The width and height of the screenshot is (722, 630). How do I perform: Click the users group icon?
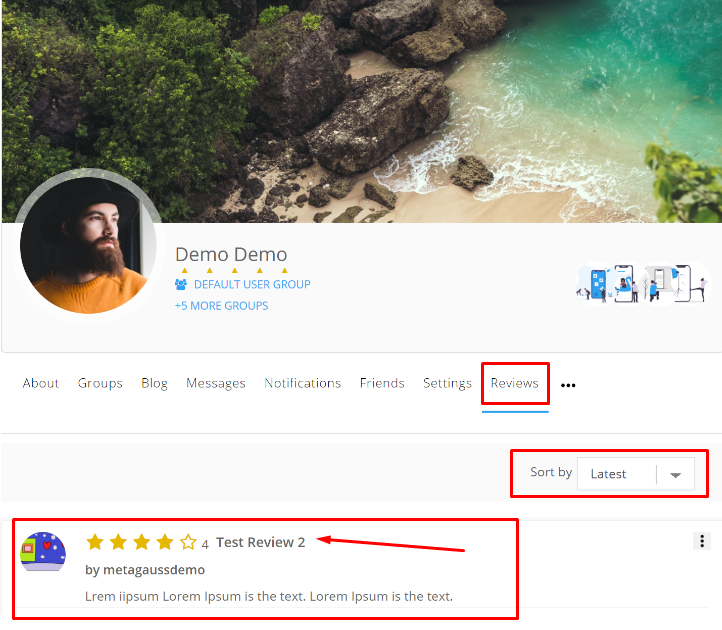(x=181, y=285)
